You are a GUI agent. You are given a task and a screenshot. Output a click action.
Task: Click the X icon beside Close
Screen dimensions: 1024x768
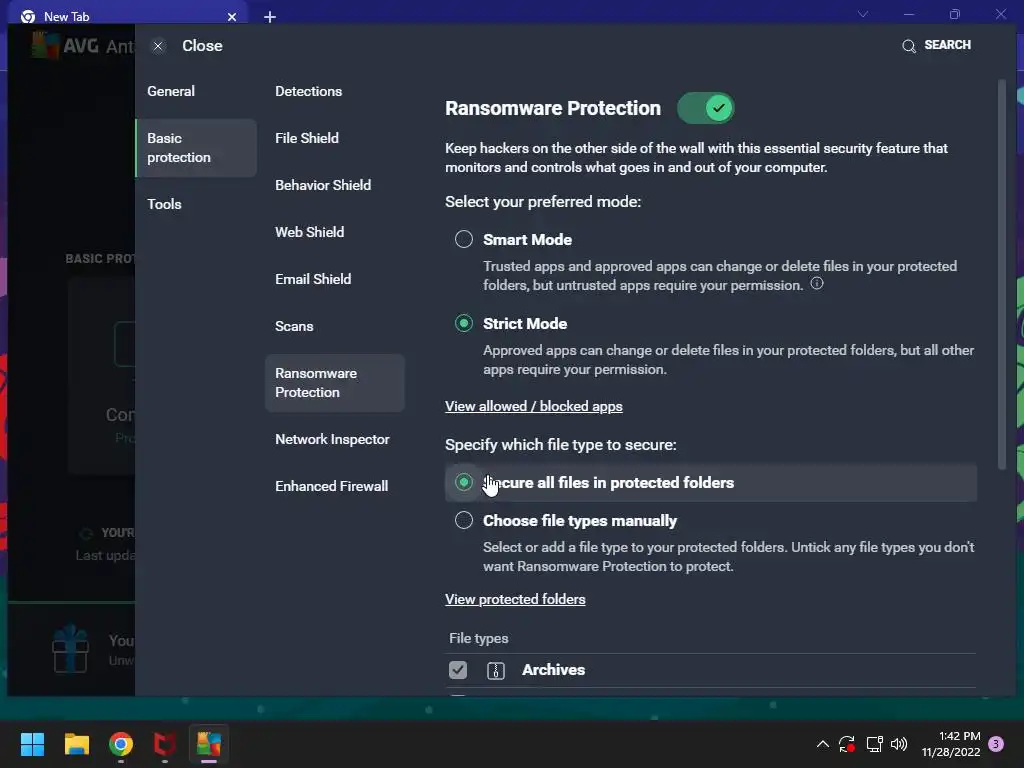click(158, 46)
